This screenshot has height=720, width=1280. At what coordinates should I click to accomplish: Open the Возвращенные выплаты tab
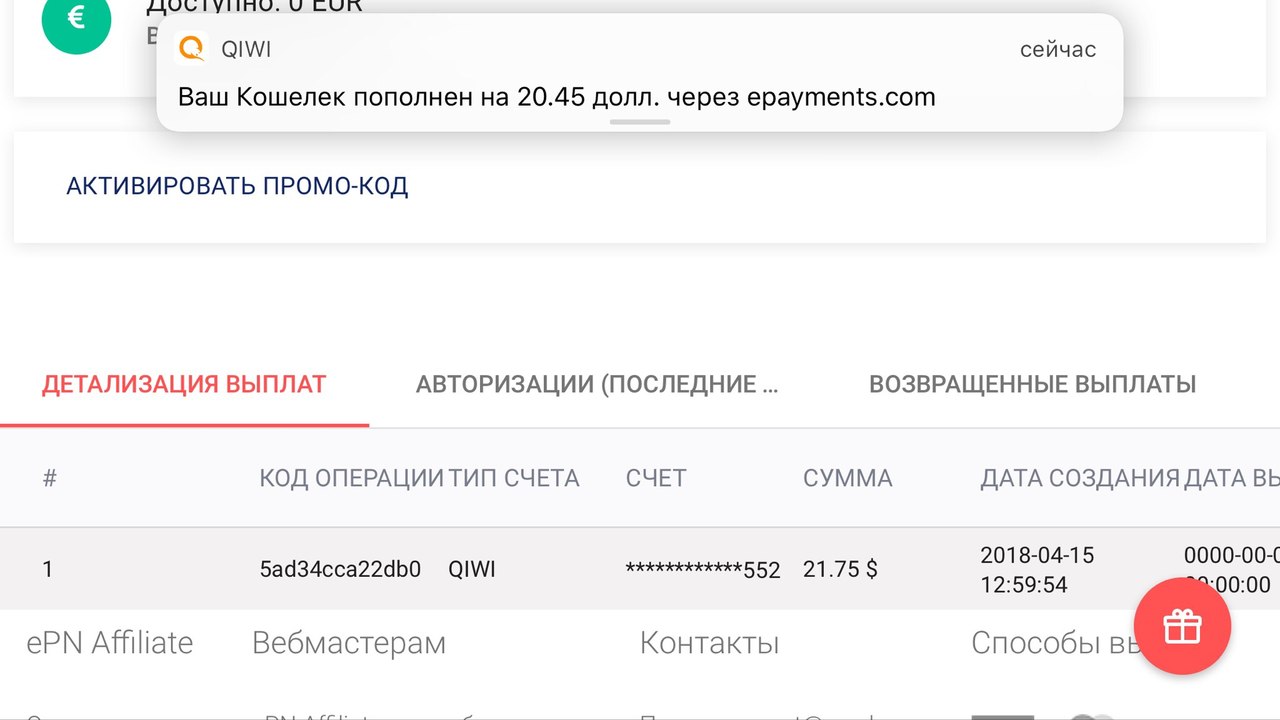(x=1032, y=384)
